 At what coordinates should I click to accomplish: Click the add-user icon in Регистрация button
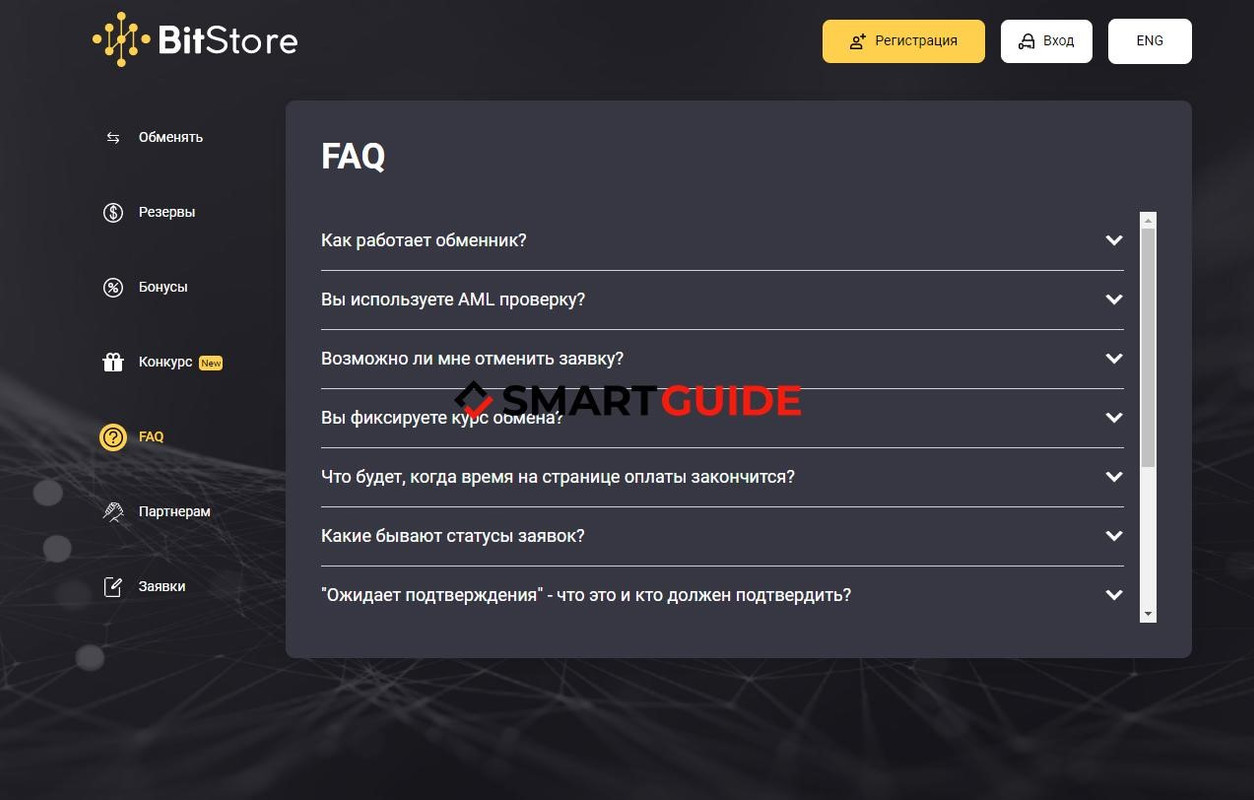point(857,41)
